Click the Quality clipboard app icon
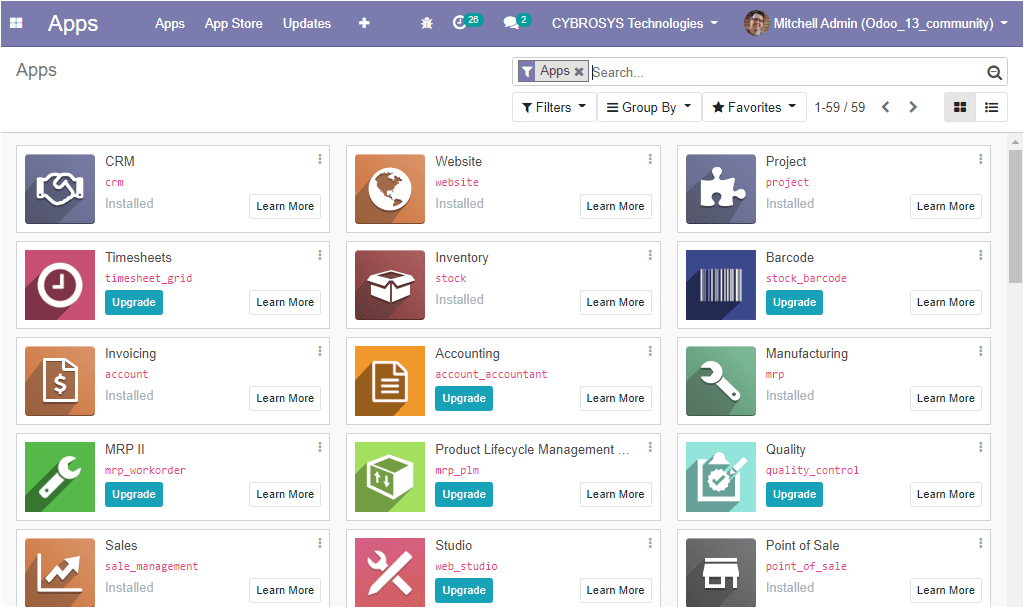 (x=721, y=477)
